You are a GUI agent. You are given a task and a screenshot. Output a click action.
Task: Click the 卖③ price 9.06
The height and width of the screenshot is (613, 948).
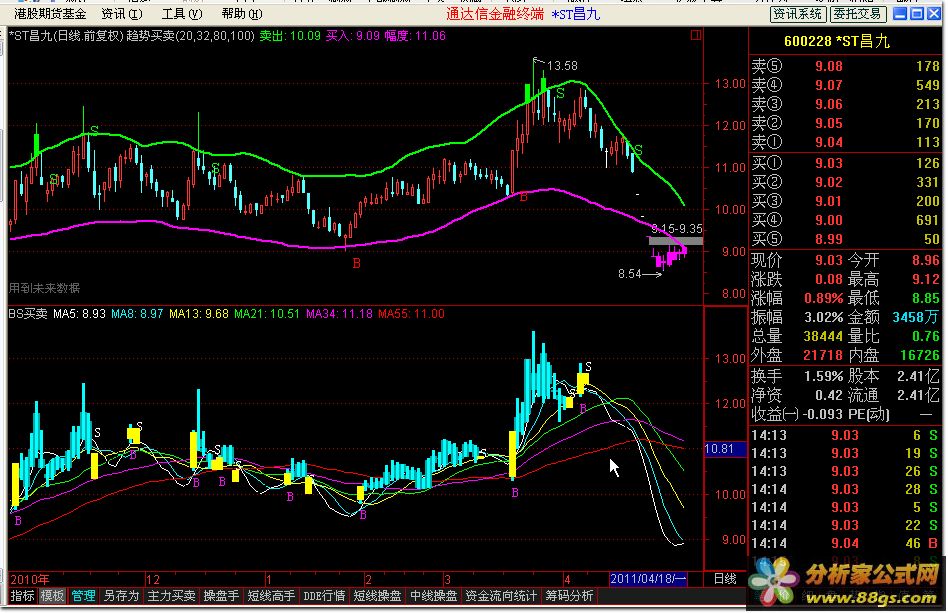pyautogui.click(x=828, y=104)
